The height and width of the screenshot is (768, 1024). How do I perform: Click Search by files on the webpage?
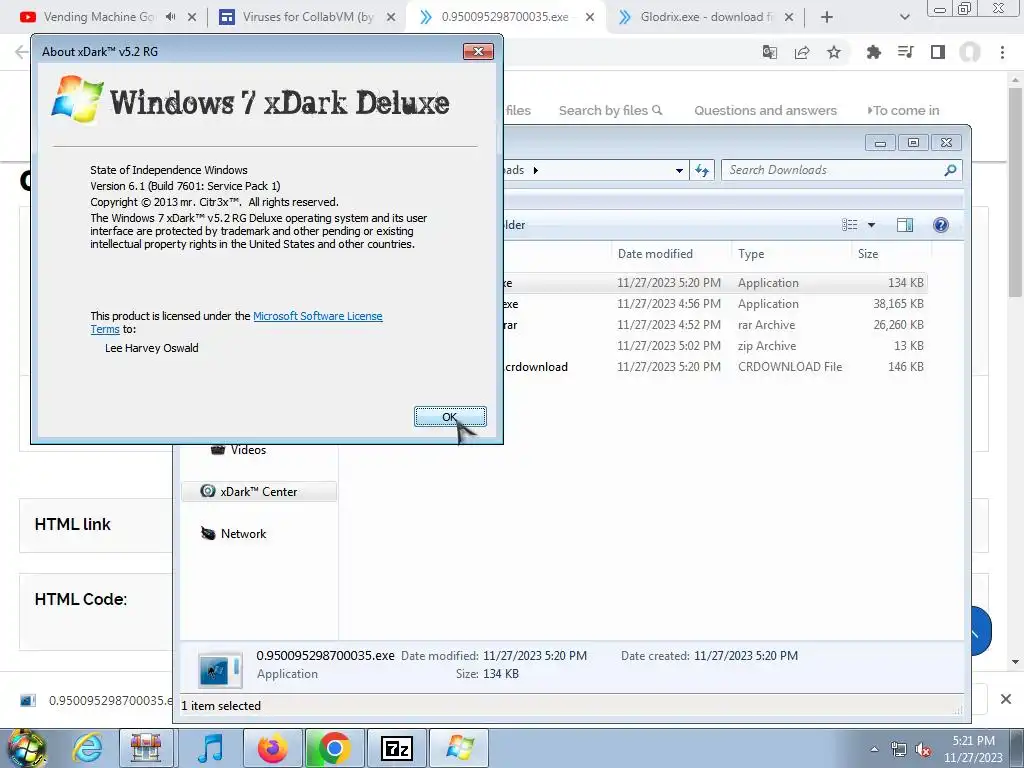(611, 110)
